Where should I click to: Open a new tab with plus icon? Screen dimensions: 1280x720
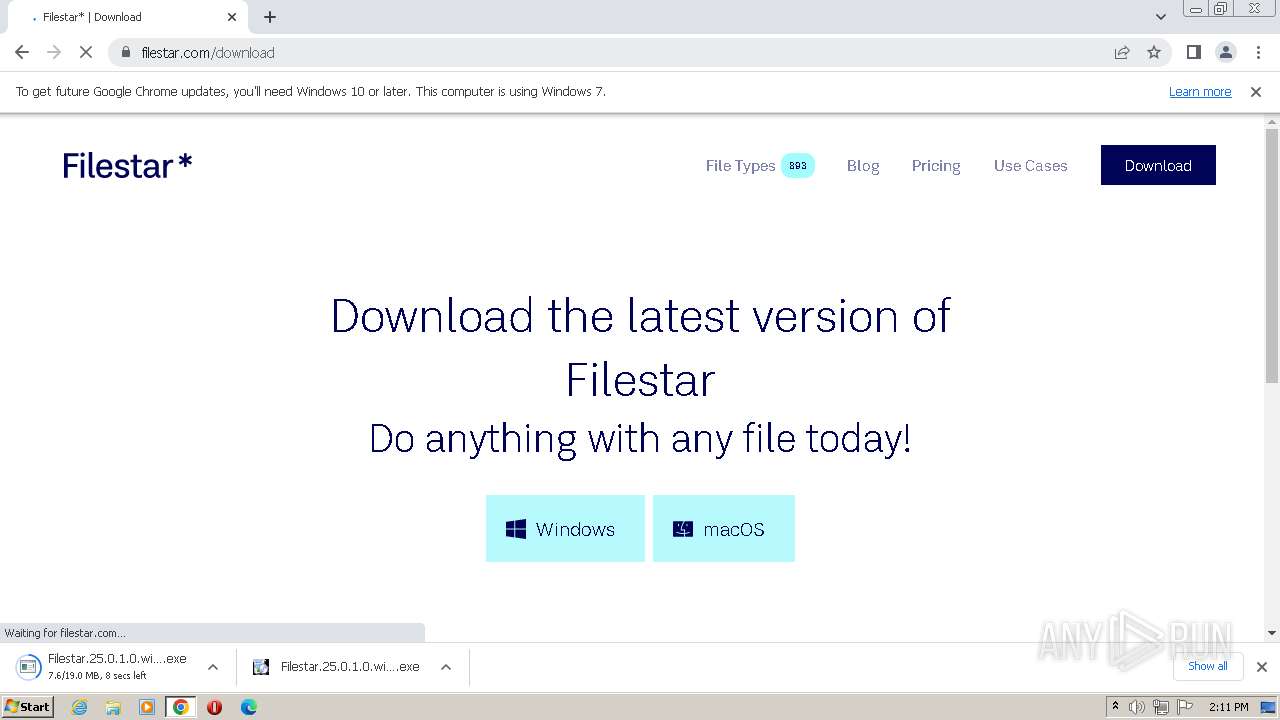pyautogui.click(x=270, y=17)
